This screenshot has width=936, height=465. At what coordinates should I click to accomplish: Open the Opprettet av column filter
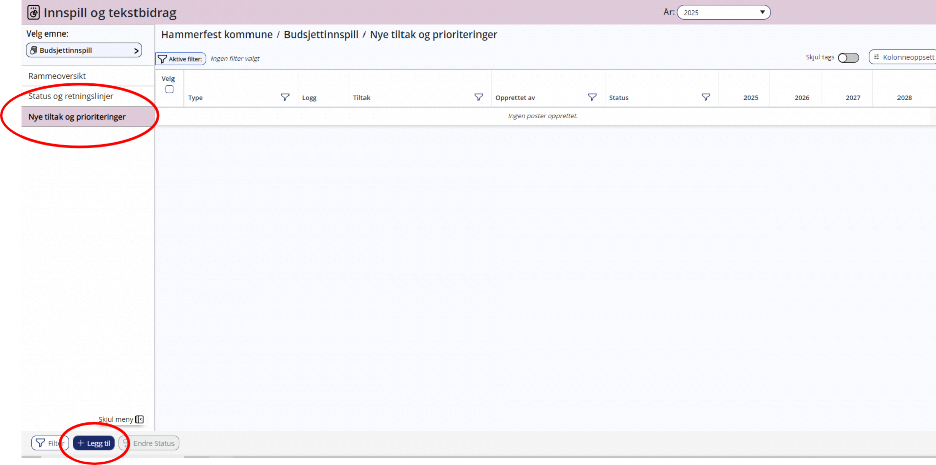[x=592, y=98]
